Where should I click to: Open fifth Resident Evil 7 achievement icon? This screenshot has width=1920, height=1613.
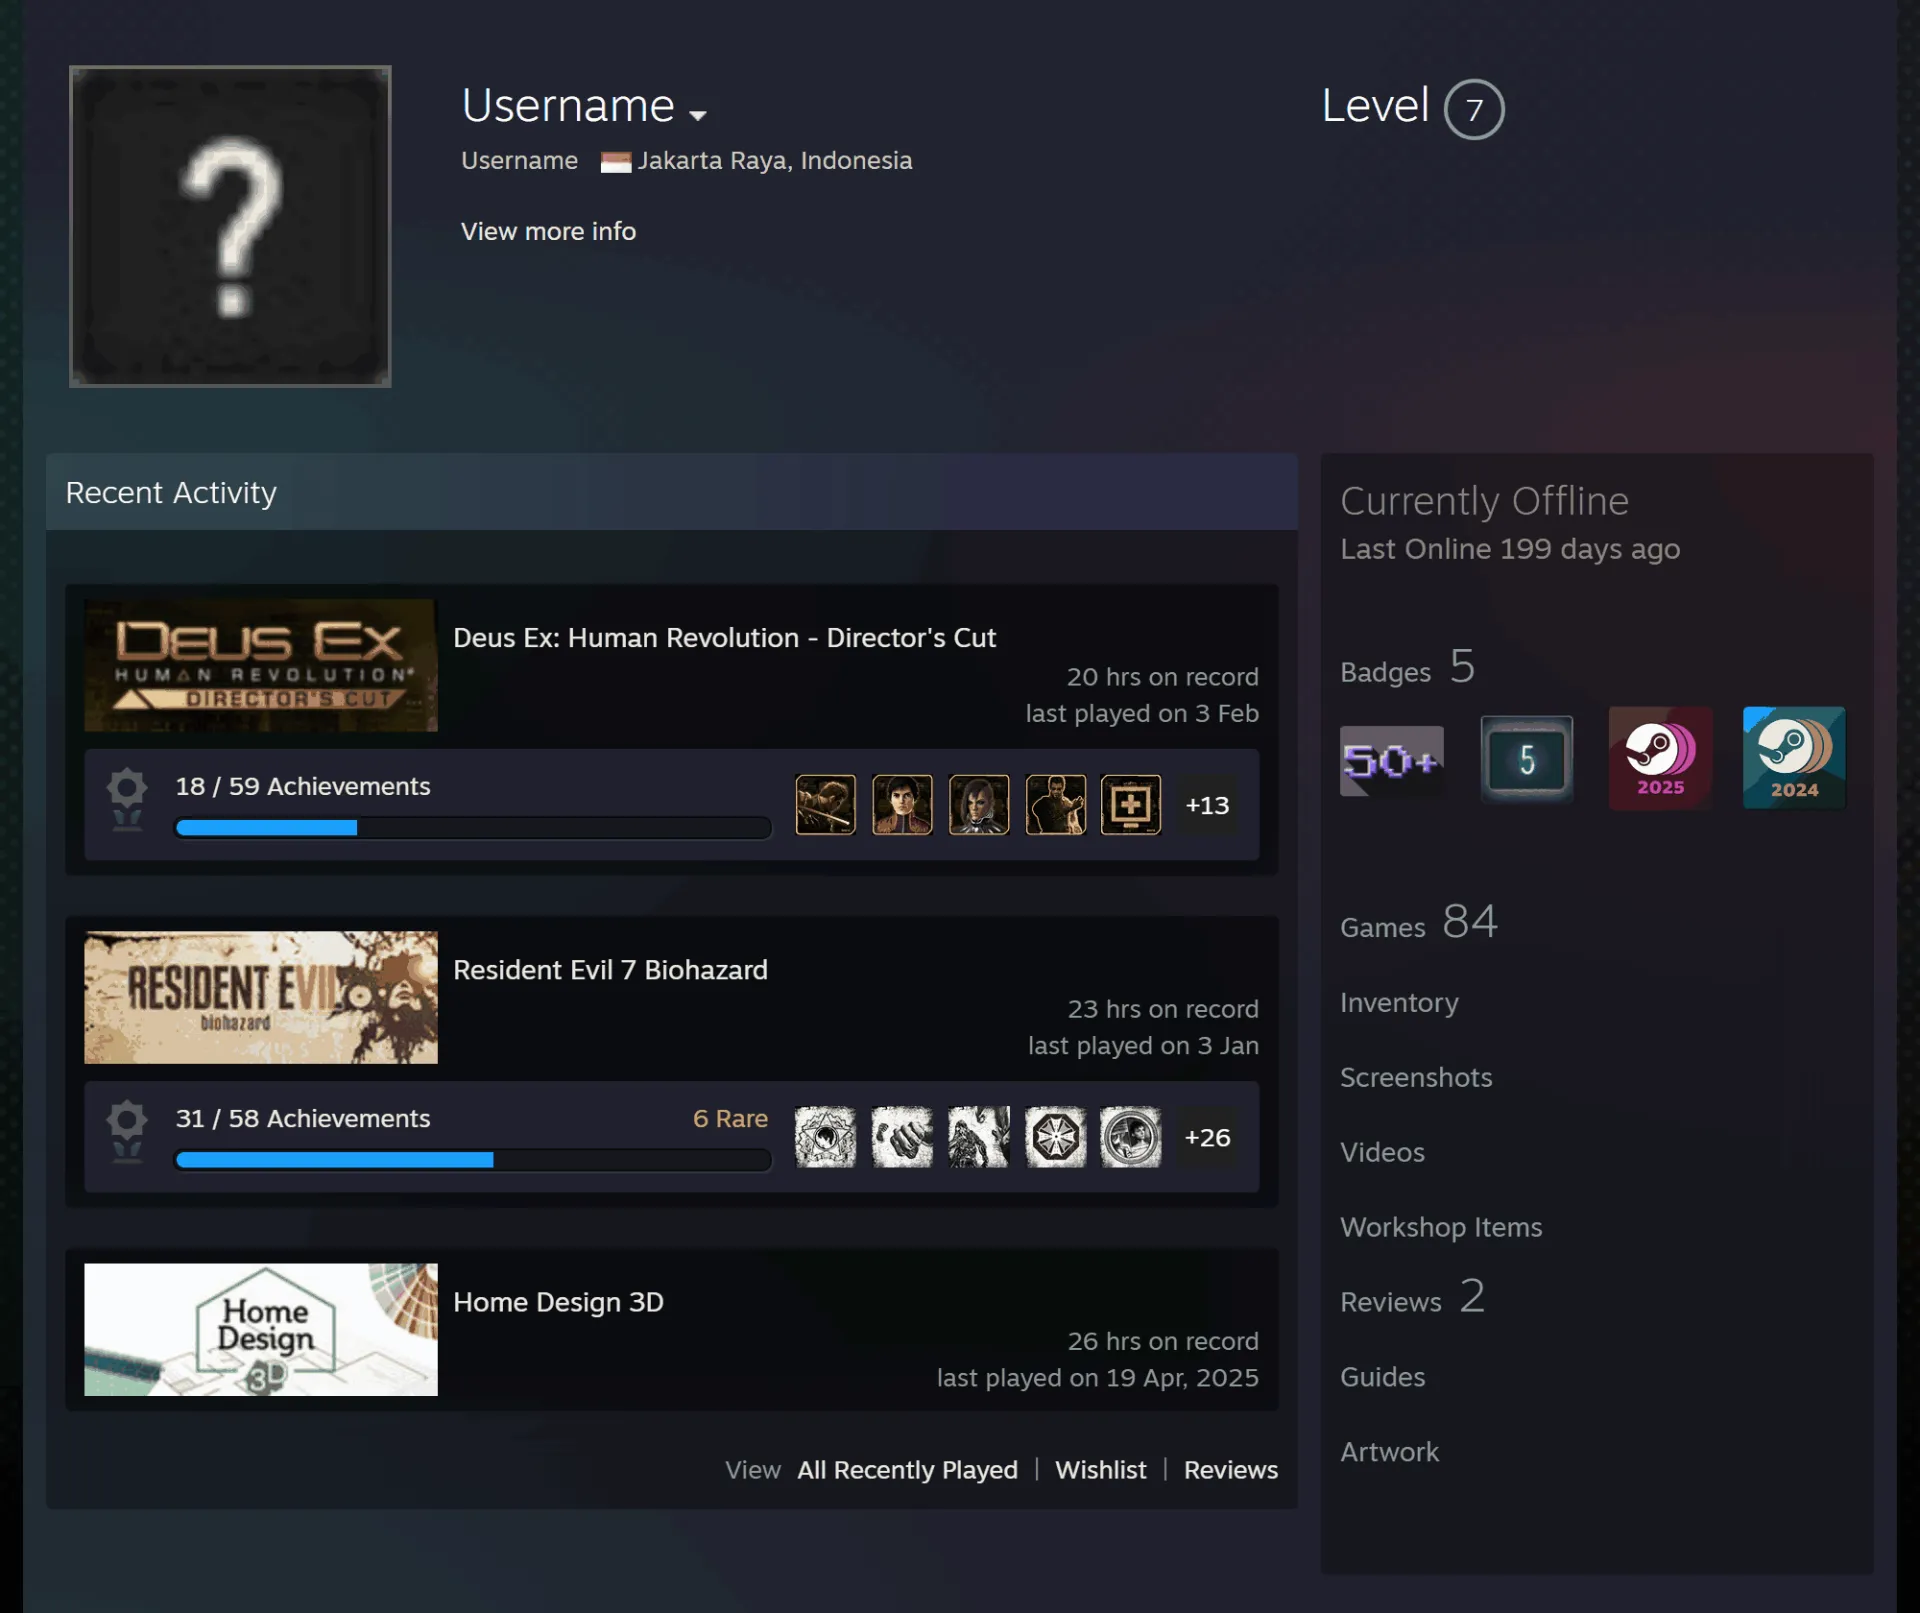click(1131, 1137)
